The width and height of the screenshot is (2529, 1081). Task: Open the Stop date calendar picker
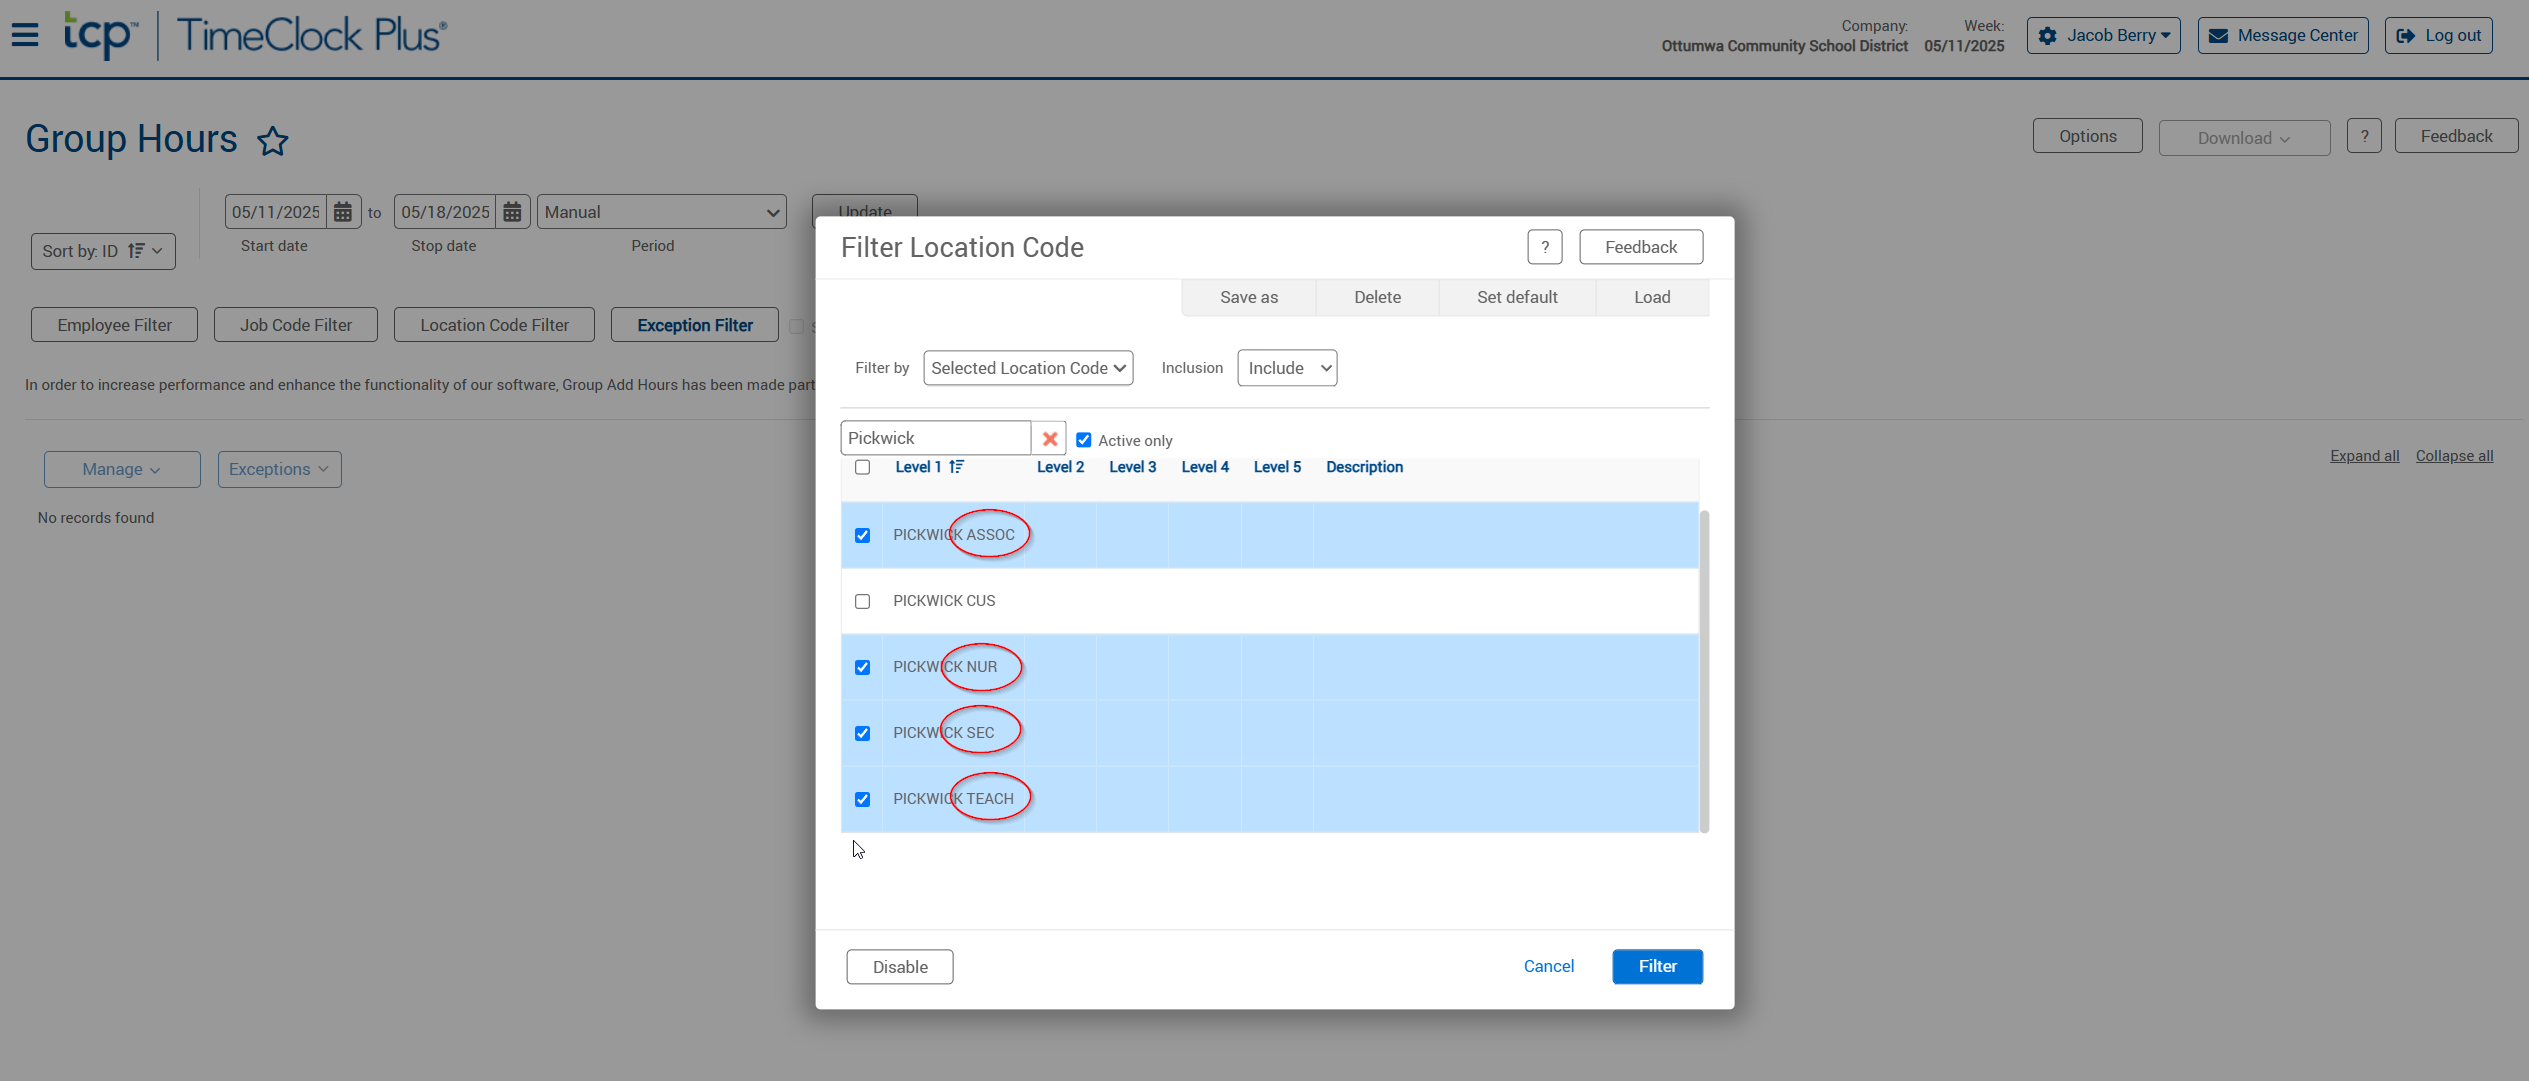[512, 212]
